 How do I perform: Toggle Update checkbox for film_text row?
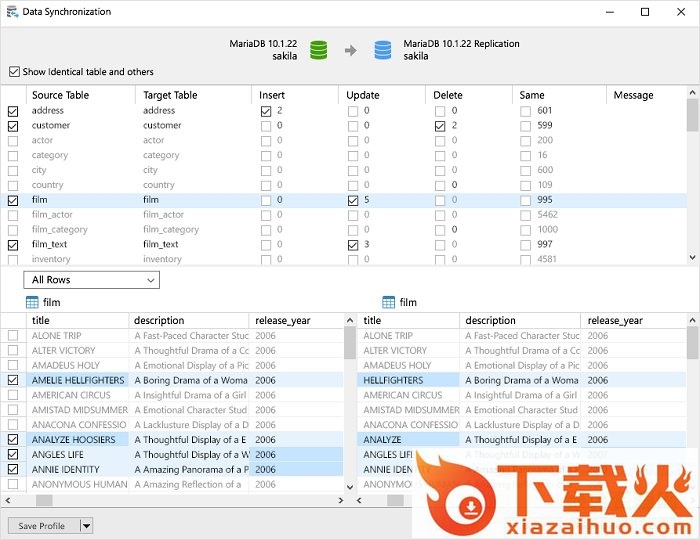[x=353, y=245]
